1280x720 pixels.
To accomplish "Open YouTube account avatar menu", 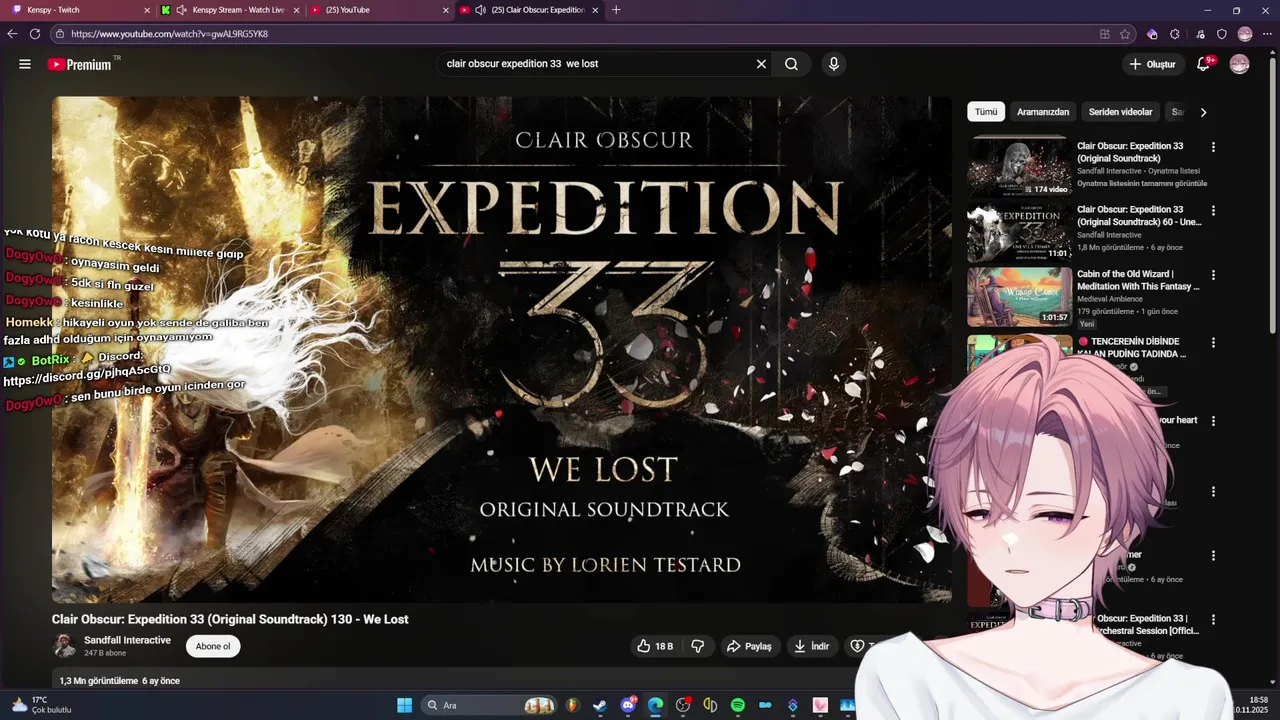I will pyautogui.click(x=1239, y=64).
